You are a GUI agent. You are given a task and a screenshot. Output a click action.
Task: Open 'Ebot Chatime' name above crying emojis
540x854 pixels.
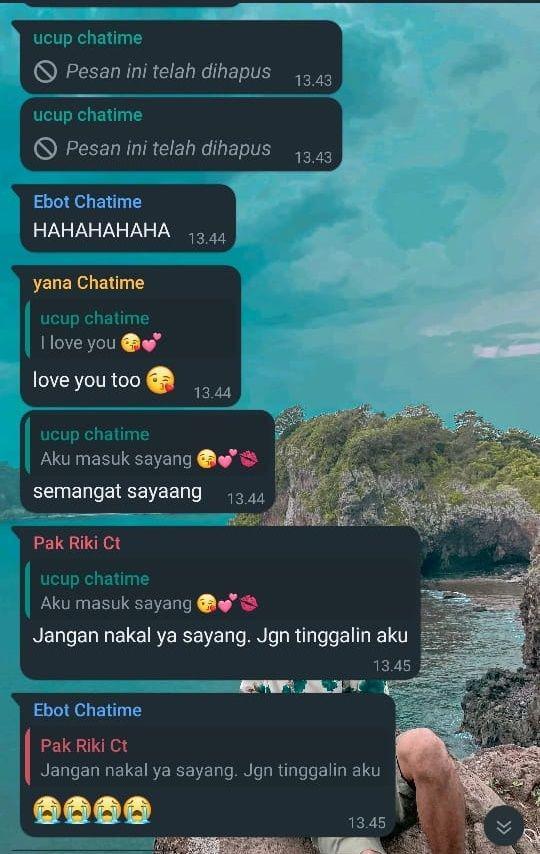click(88, 710)
